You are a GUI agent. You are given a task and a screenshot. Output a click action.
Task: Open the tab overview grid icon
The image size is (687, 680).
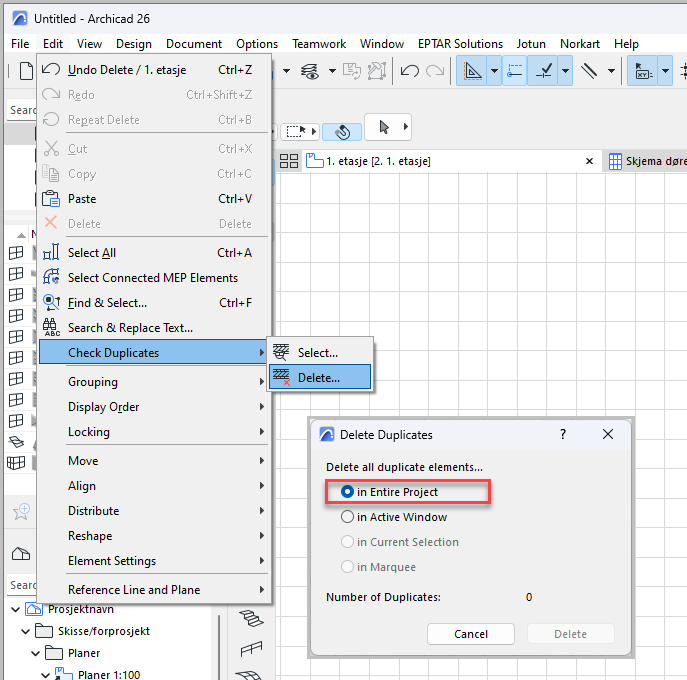click(x=289, y=161)
